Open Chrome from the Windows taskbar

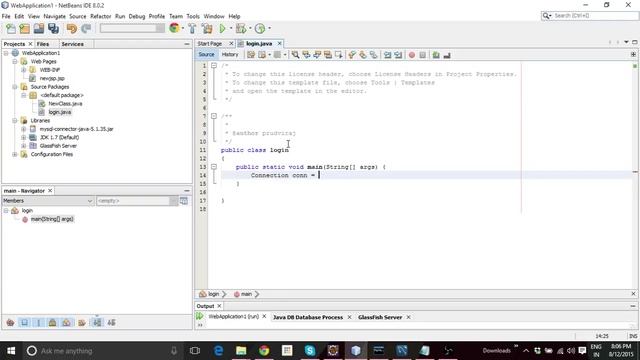point(264,351)
